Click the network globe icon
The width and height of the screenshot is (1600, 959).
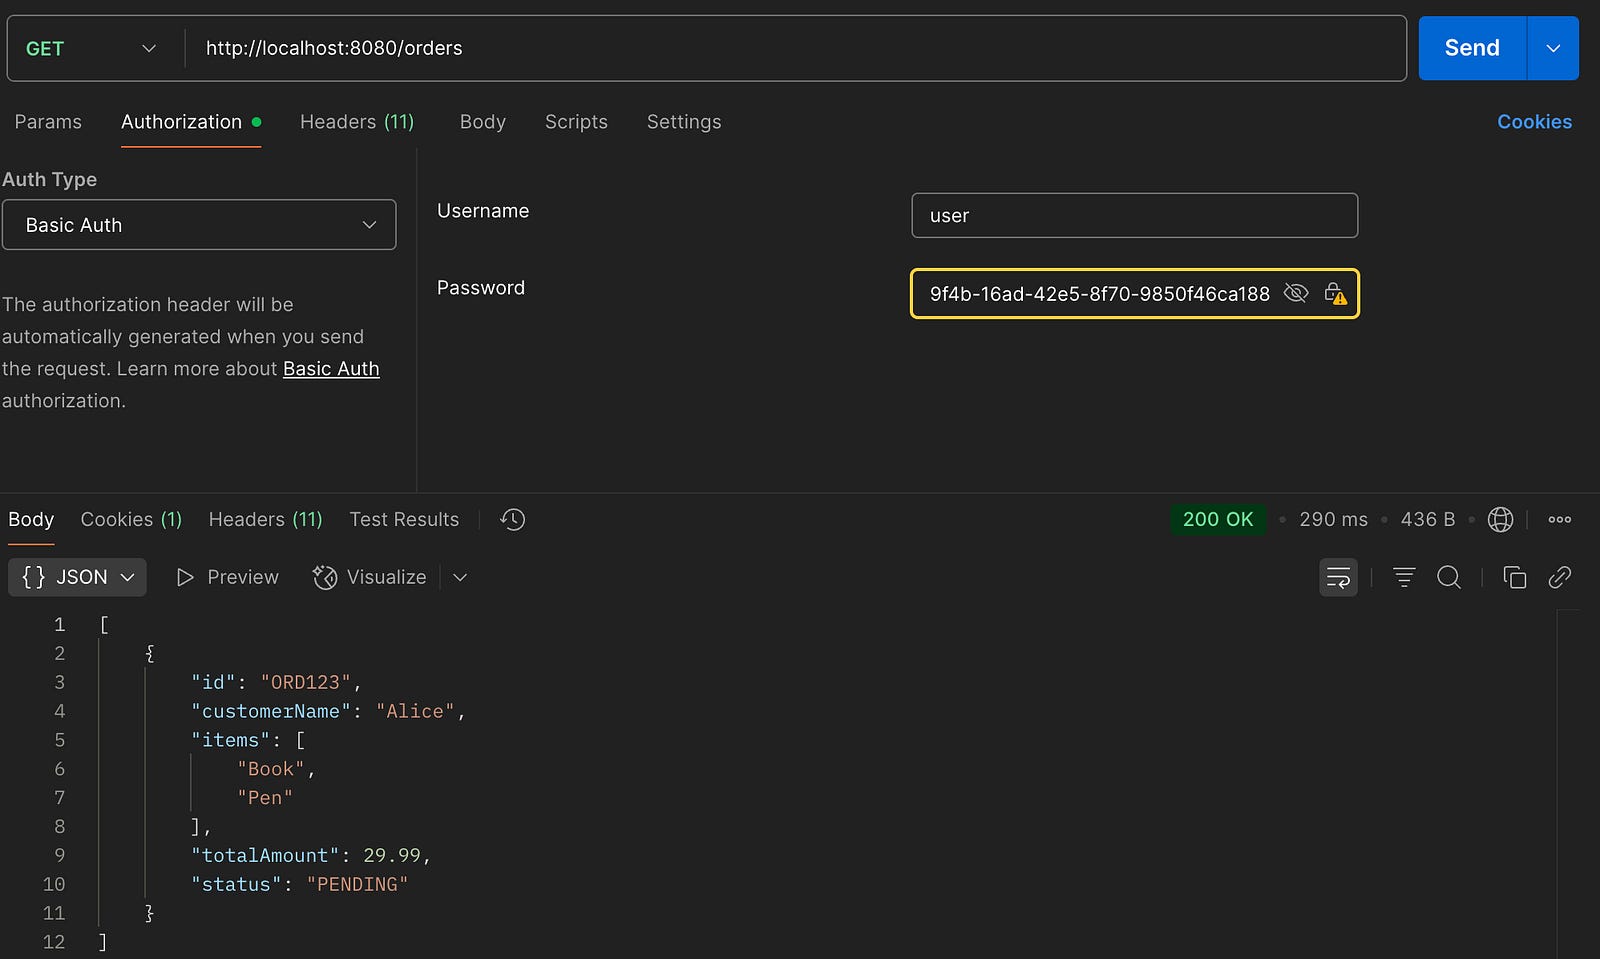pos(1500,519)
